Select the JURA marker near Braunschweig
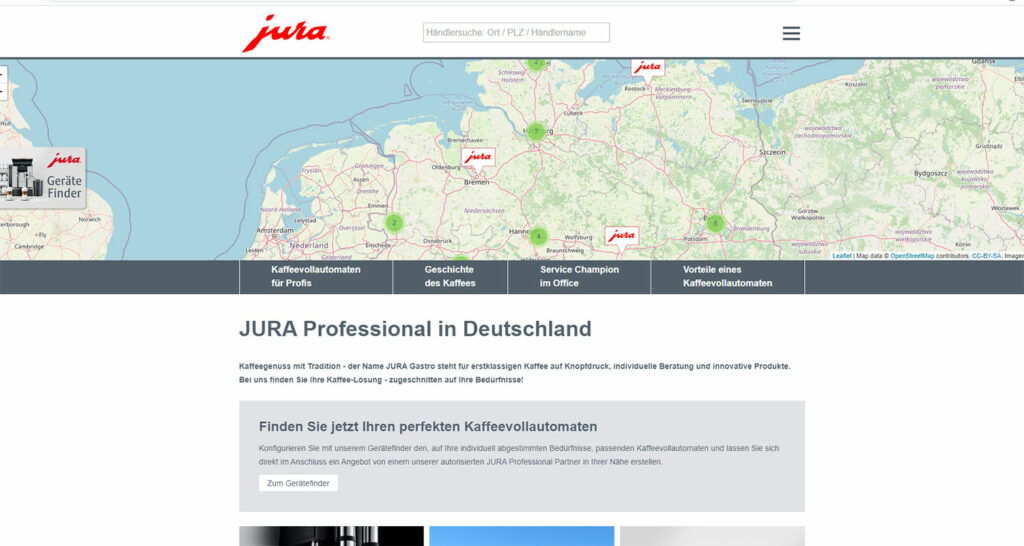 [x=620, y=235]
